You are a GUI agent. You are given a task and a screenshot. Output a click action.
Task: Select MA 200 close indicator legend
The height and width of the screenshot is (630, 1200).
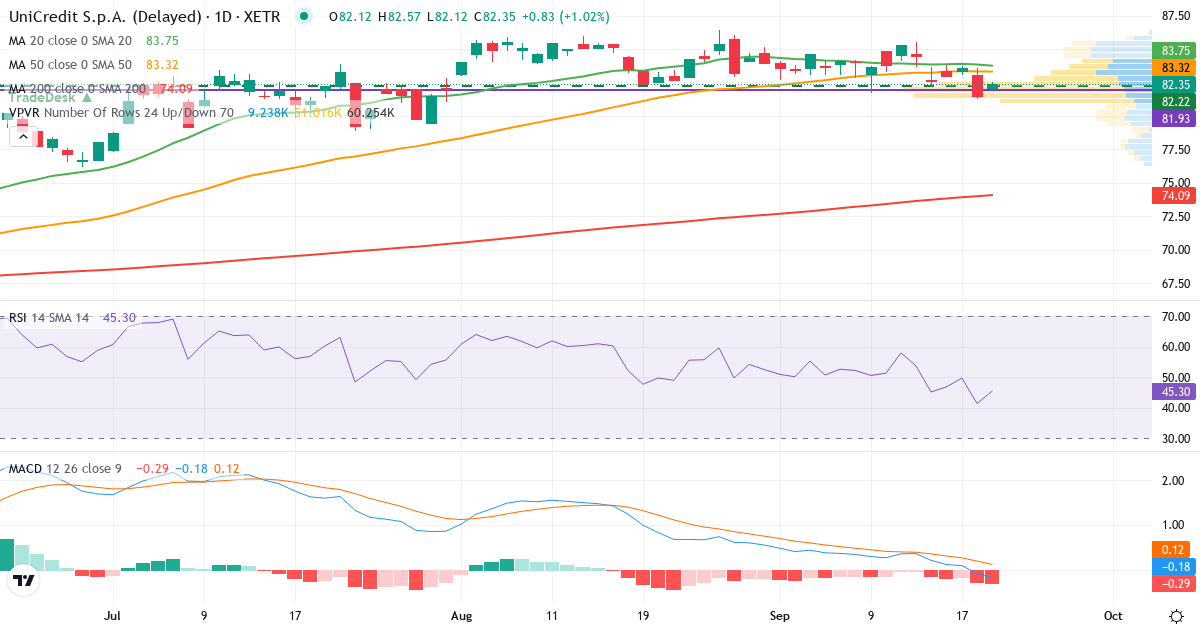[x=77, y=89]
